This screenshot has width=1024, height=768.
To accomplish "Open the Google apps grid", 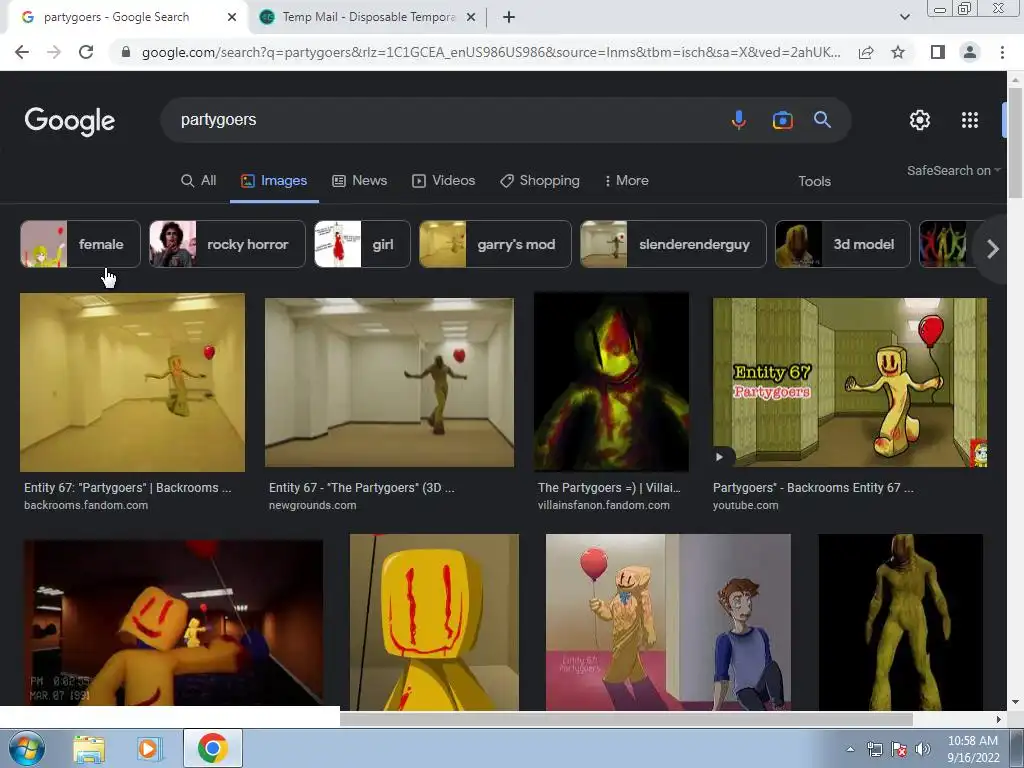I will [x=970, y=120].
